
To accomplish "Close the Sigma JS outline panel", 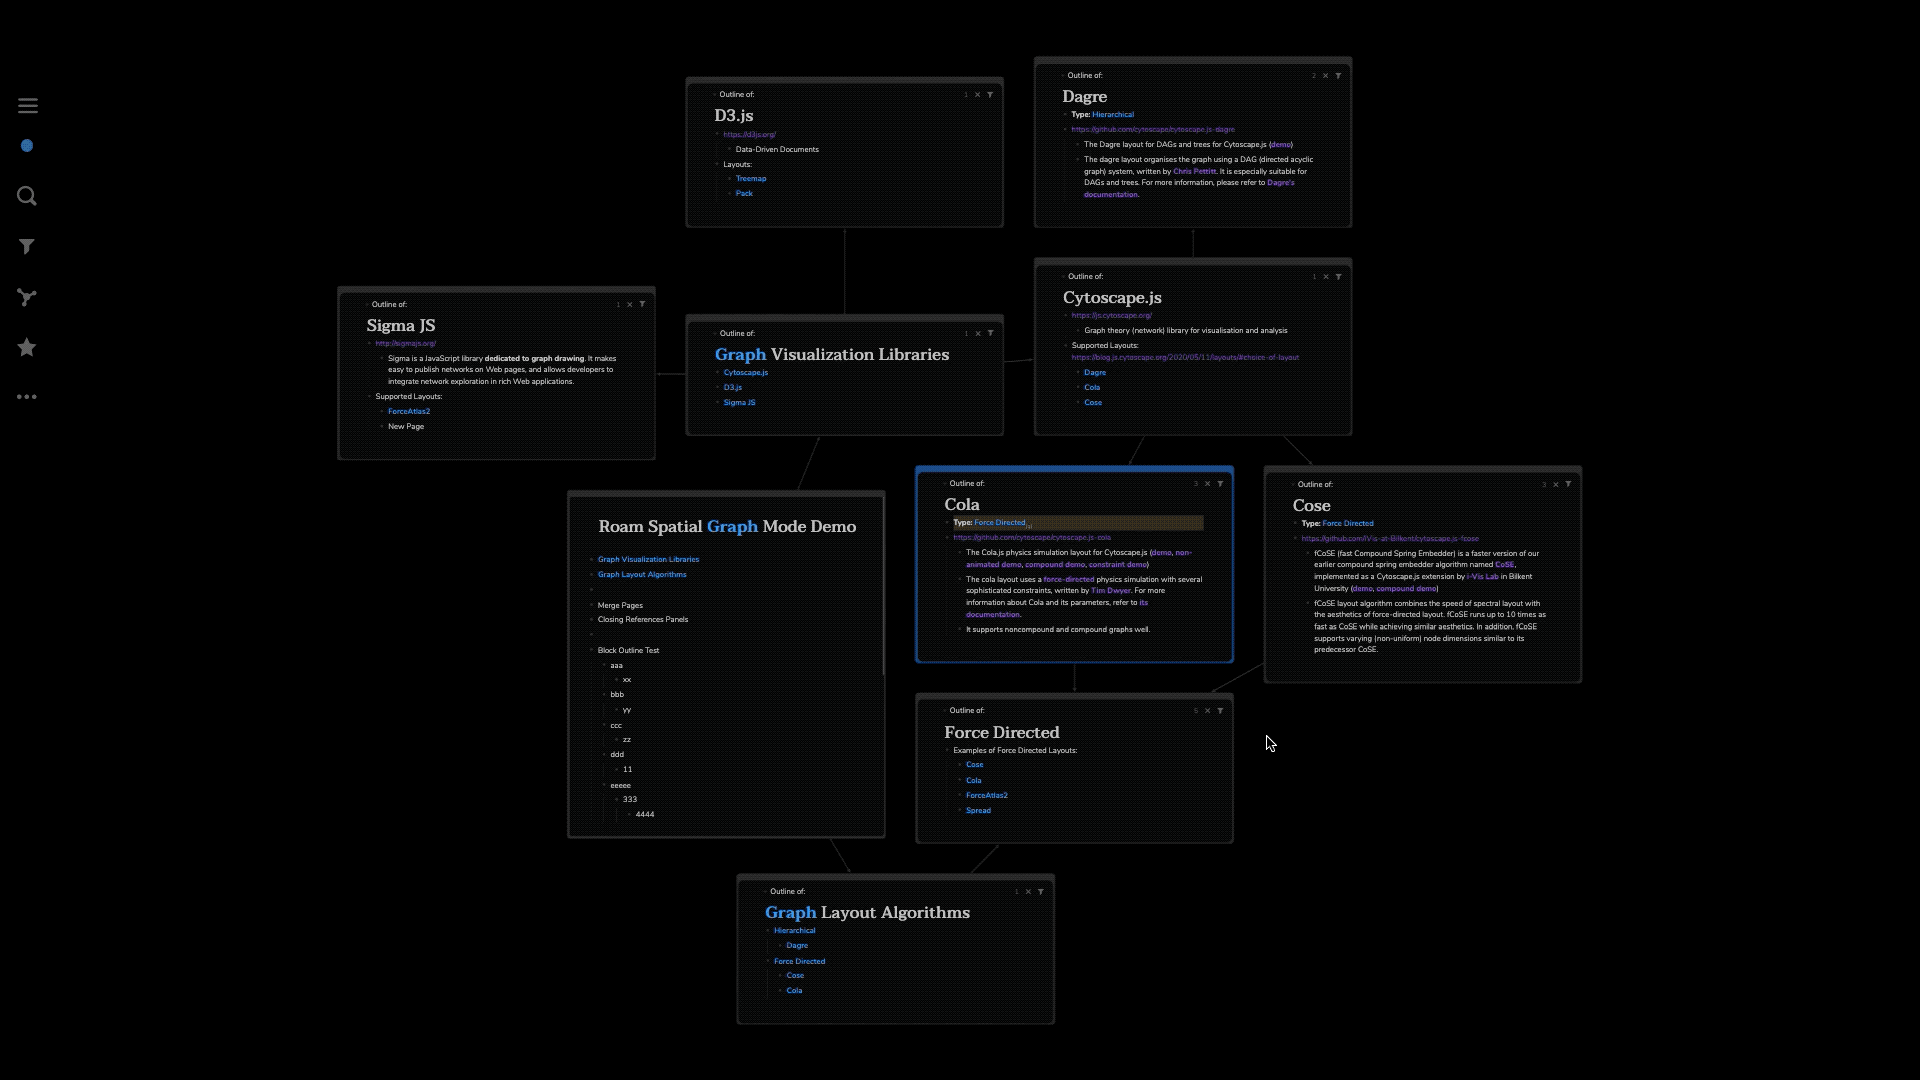I will coord(630,305).
